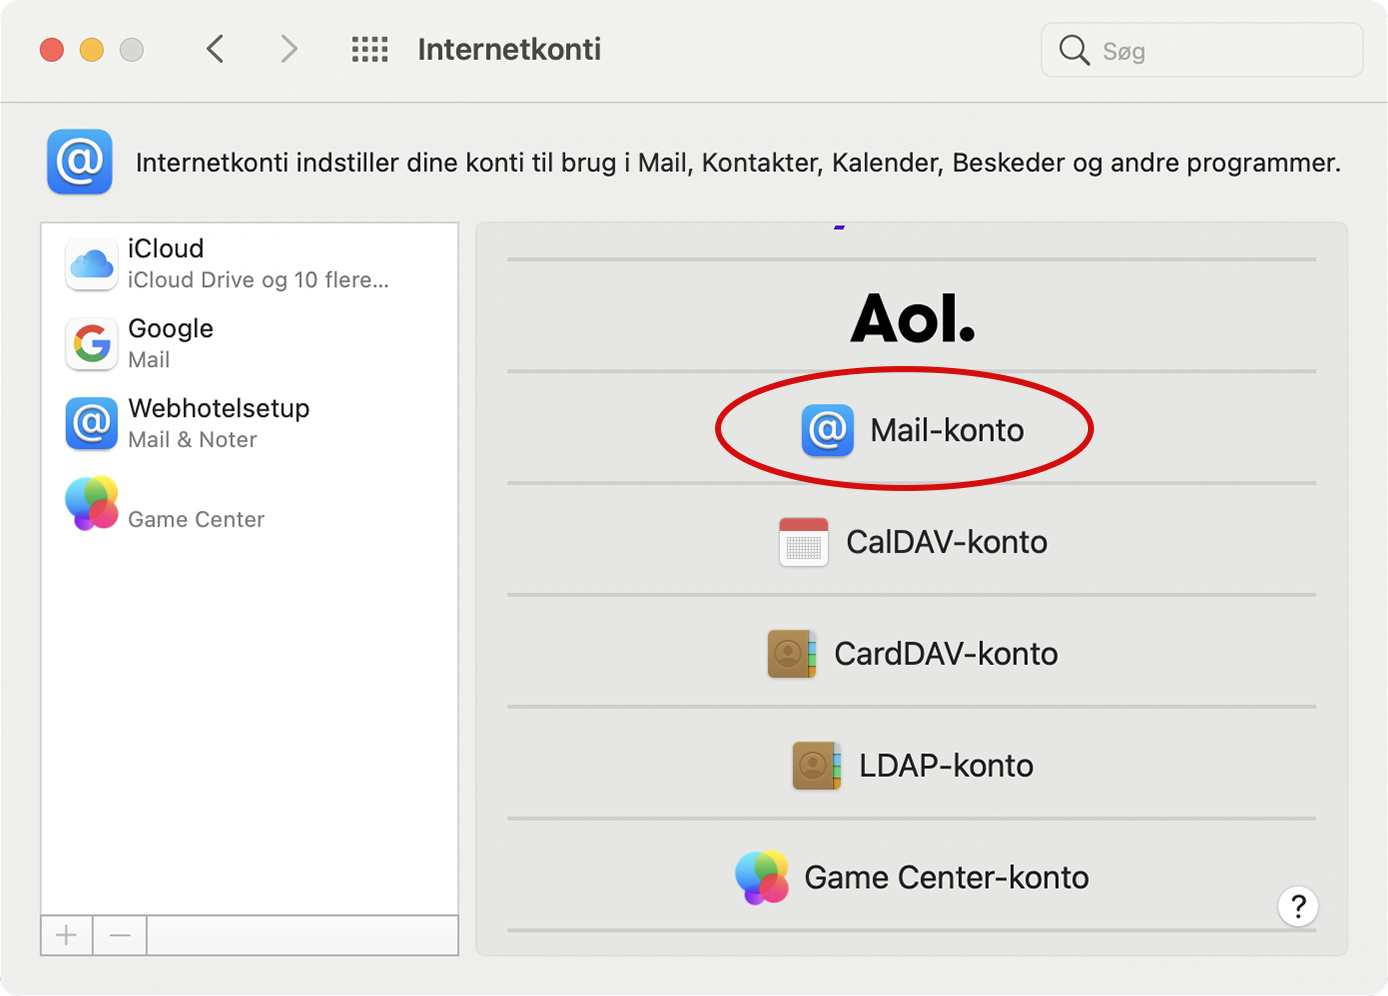The width and height of the screenshot is (1388, 996).
Task: Choose Game Center-konto account type
Action: pos(912,877)
